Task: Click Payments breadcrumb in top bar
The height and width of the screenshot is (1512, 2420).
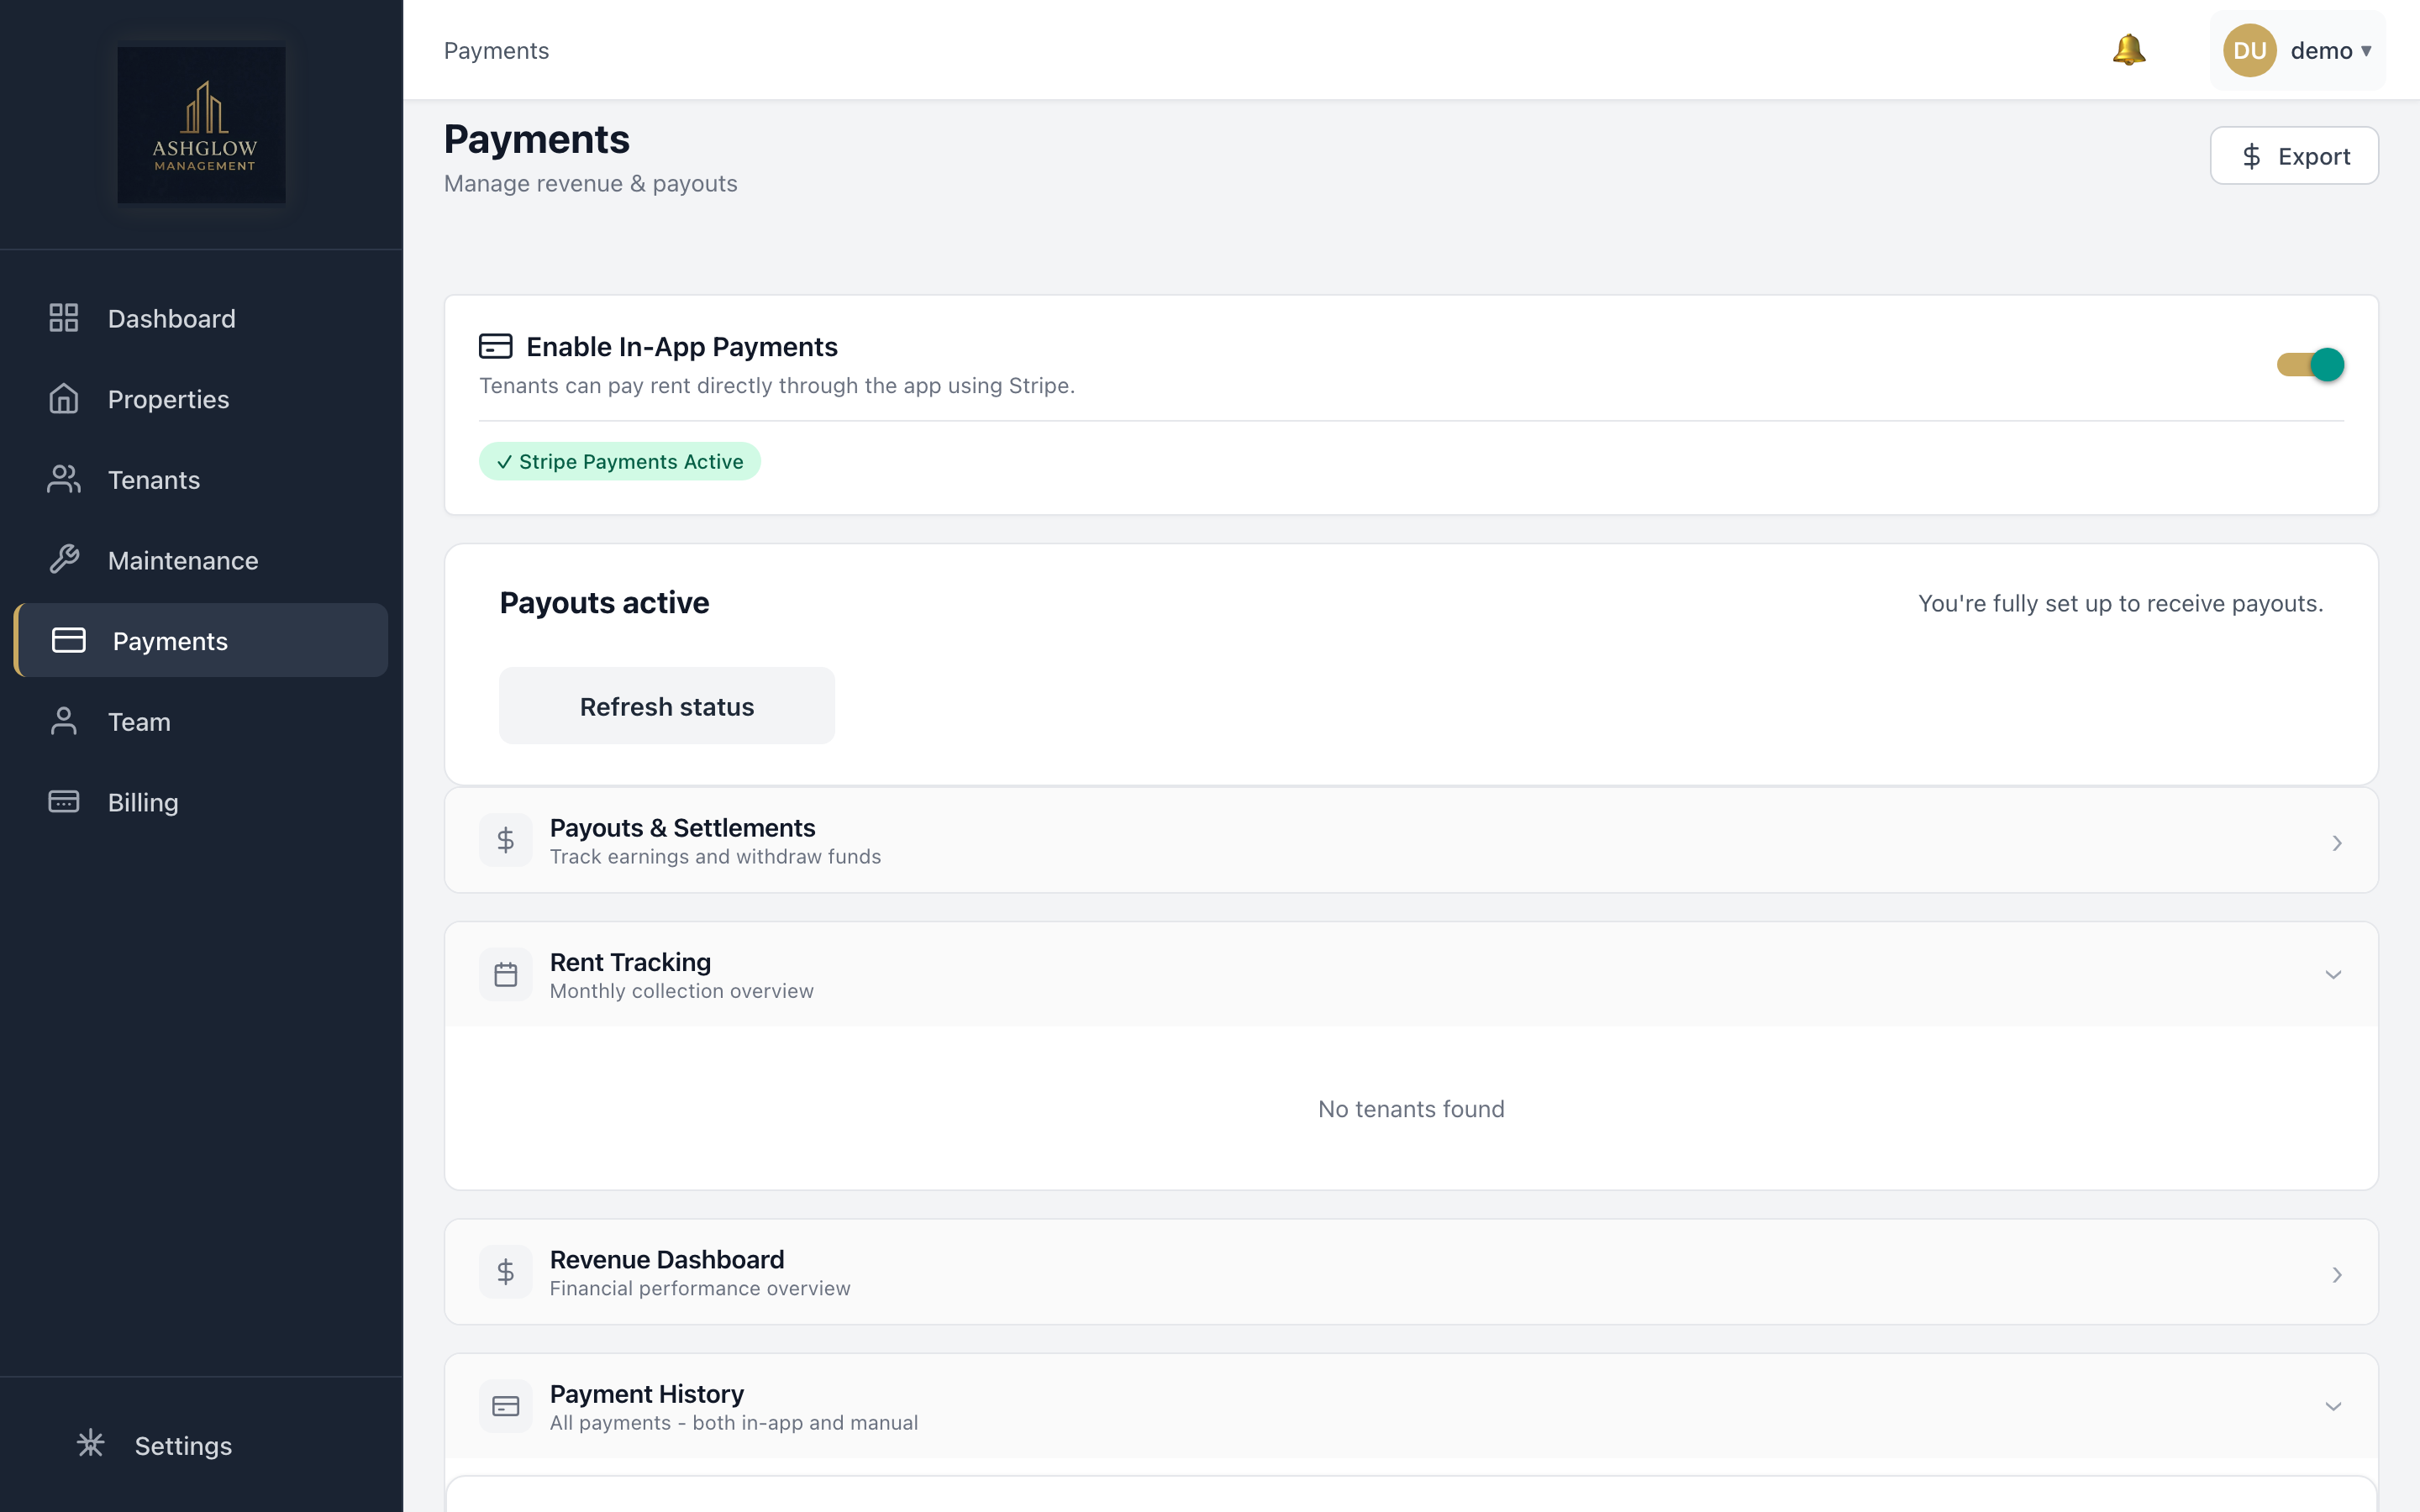Action: click(496, 50)
